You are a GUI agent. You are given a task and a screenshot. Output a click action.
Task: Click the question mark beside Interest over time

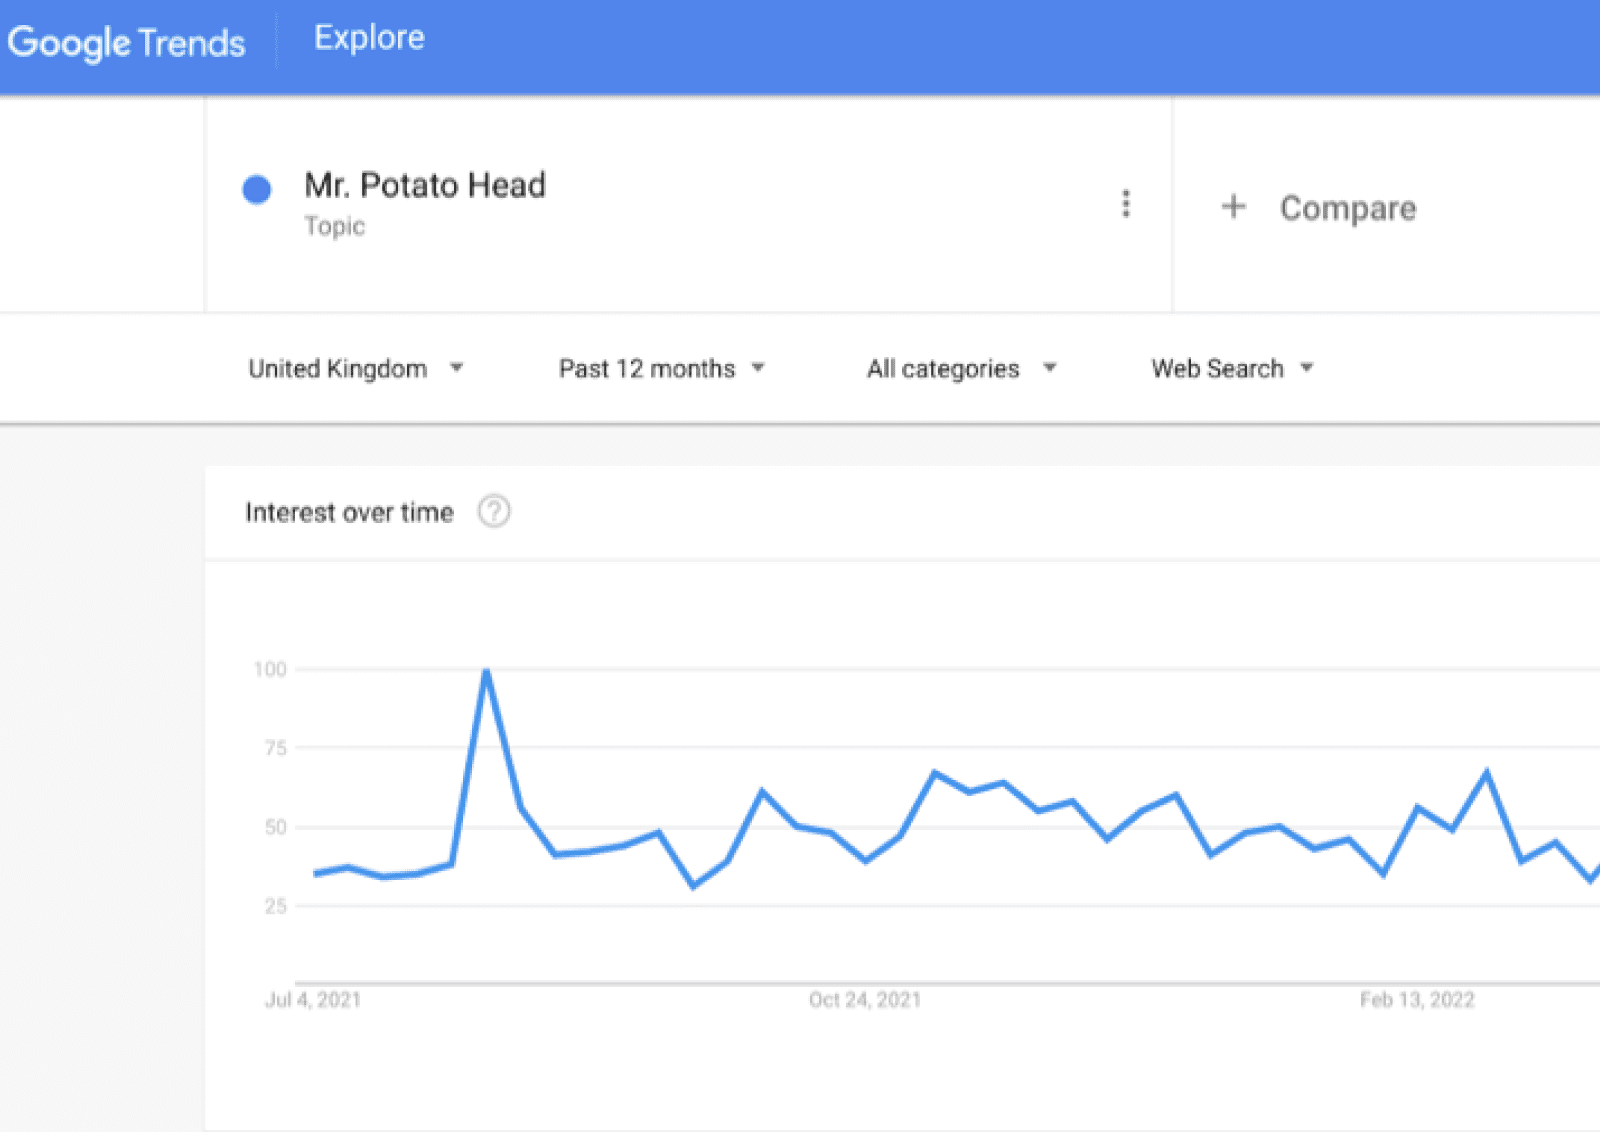[494, 511]
